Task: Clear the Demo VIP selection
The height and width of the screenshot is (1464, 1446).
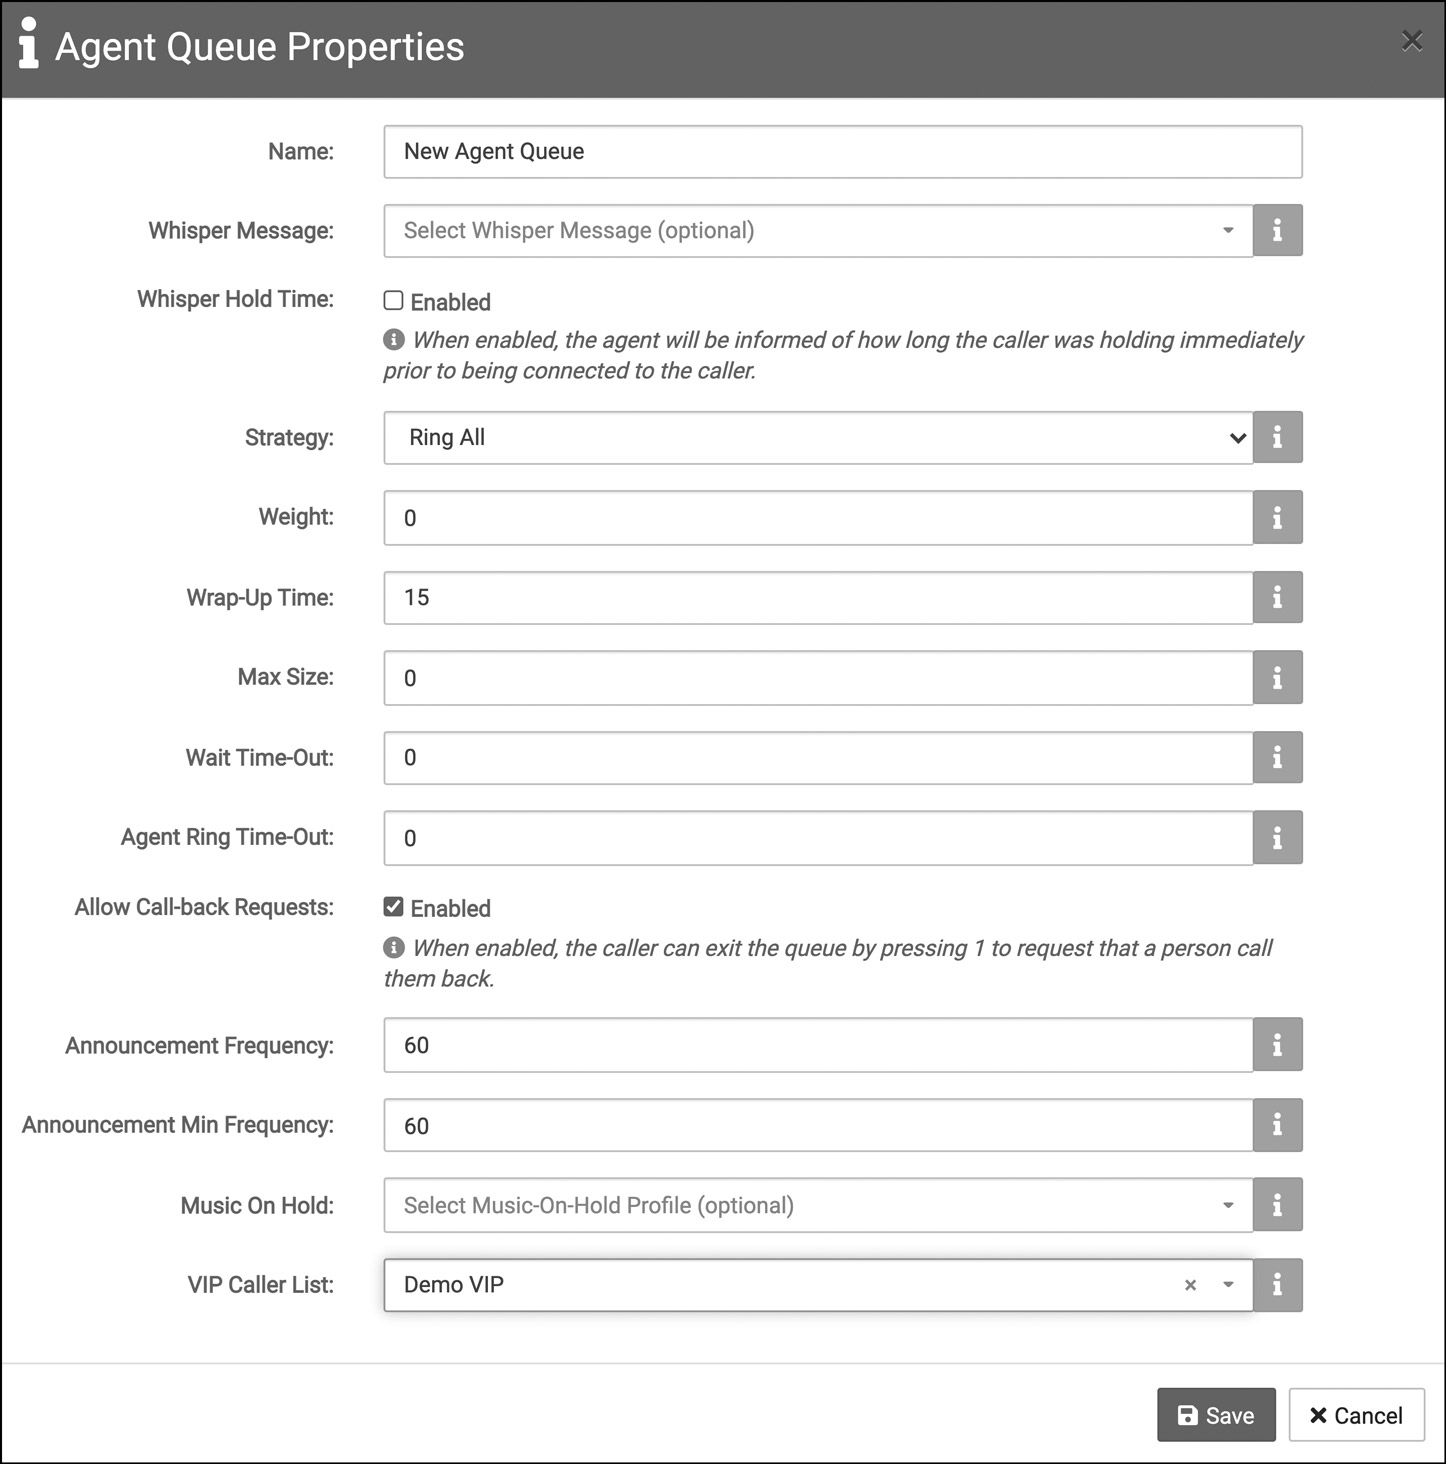Action: [1190, 1285]
